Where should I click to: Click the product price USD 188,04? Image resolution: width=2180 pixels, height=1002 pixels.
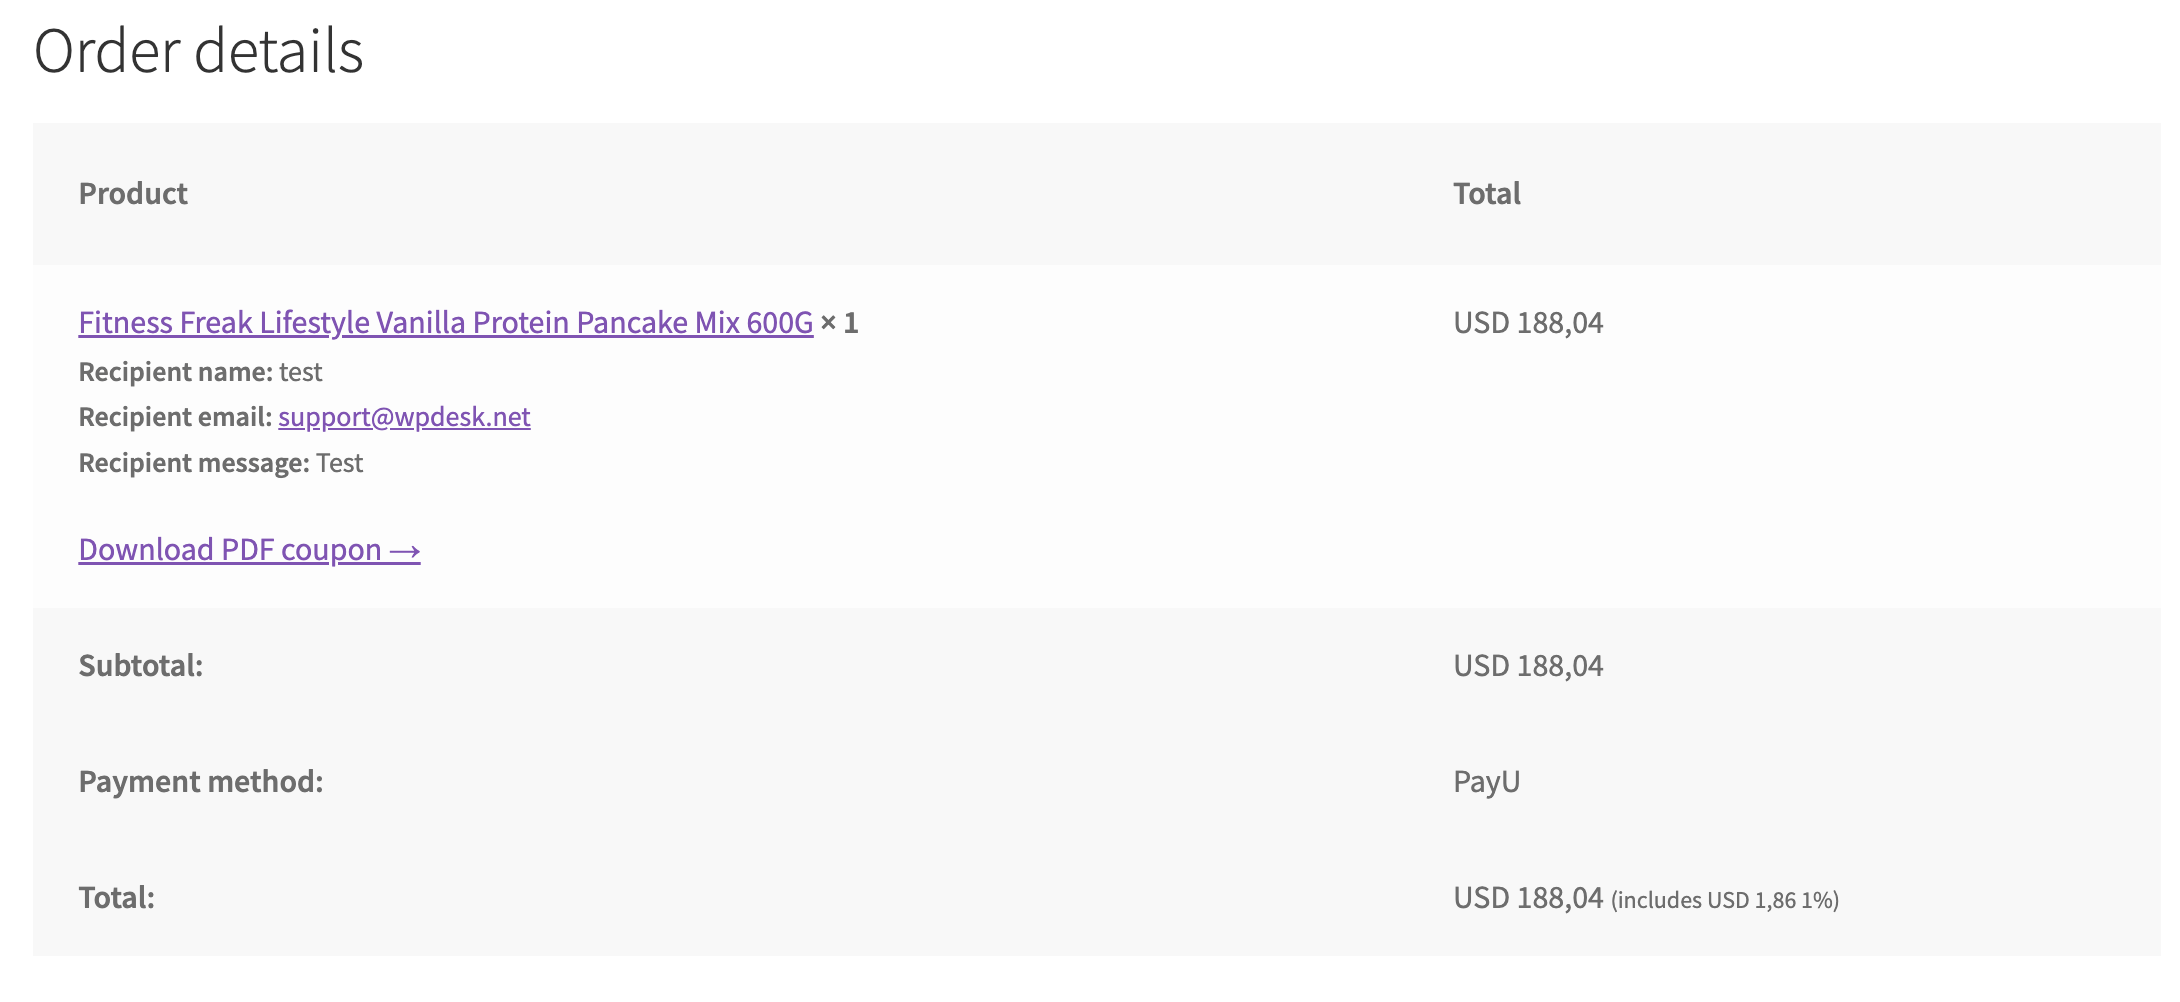[1528, 322]
